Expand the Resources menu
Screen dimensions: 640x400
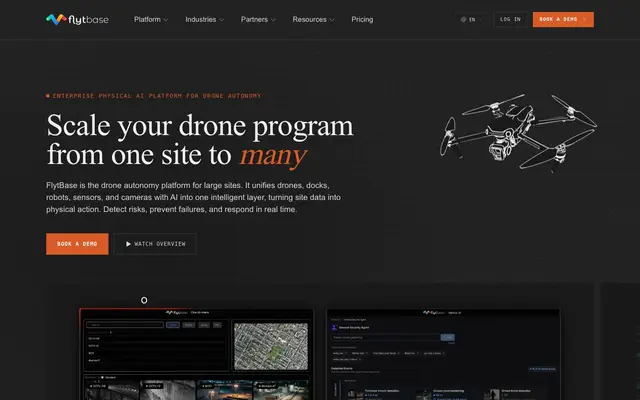313,20
